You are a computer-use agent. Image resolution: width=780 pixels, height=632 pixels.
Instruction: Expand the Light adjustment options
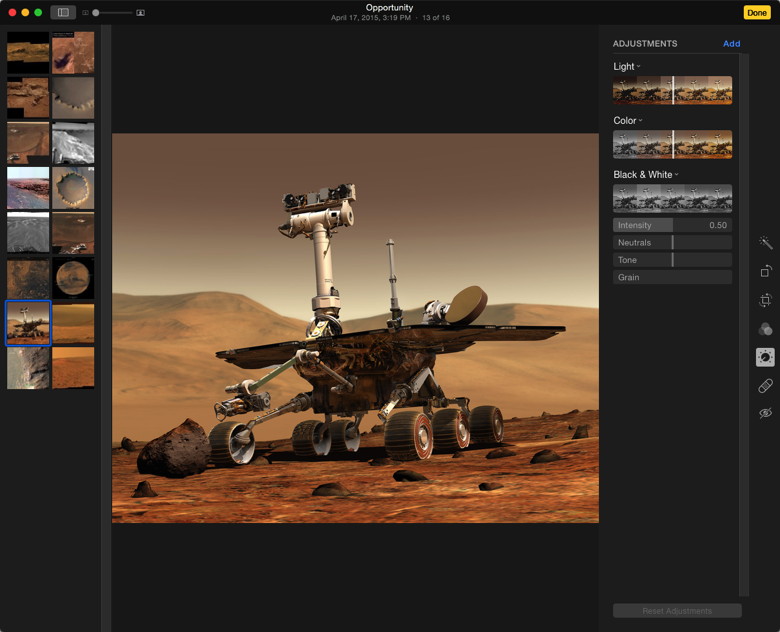click(639, 67)
